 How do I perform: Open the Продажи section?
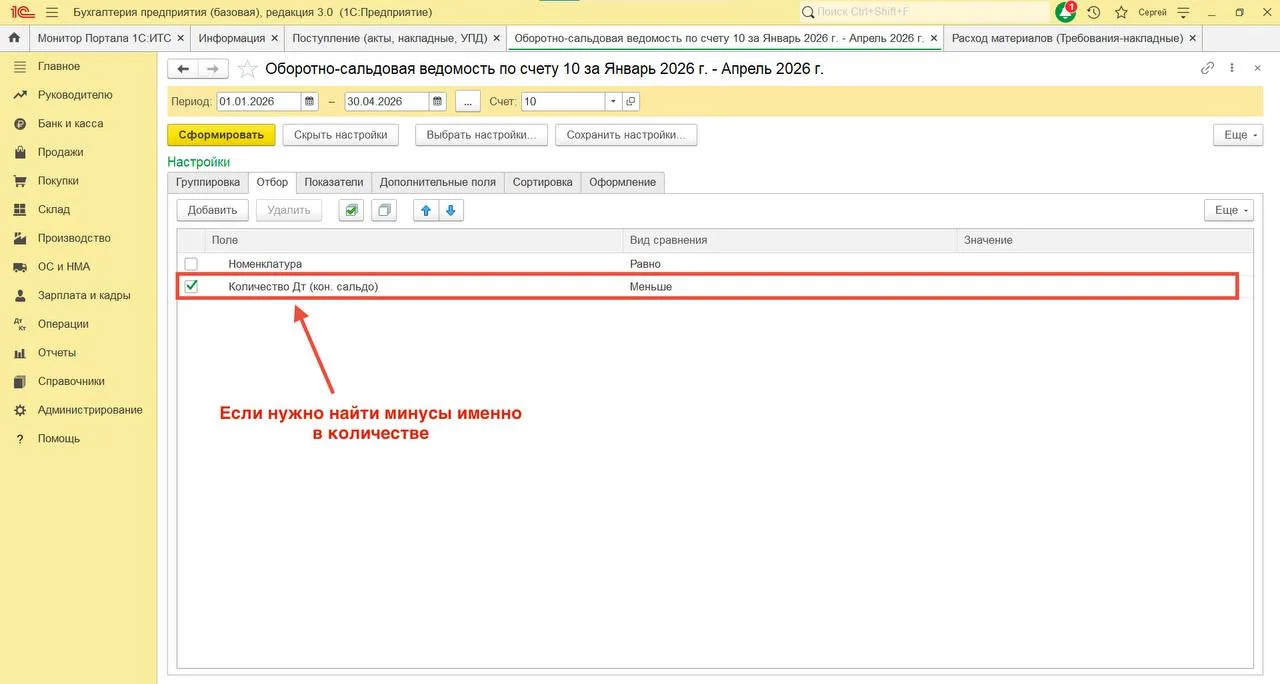pos(61,152)
